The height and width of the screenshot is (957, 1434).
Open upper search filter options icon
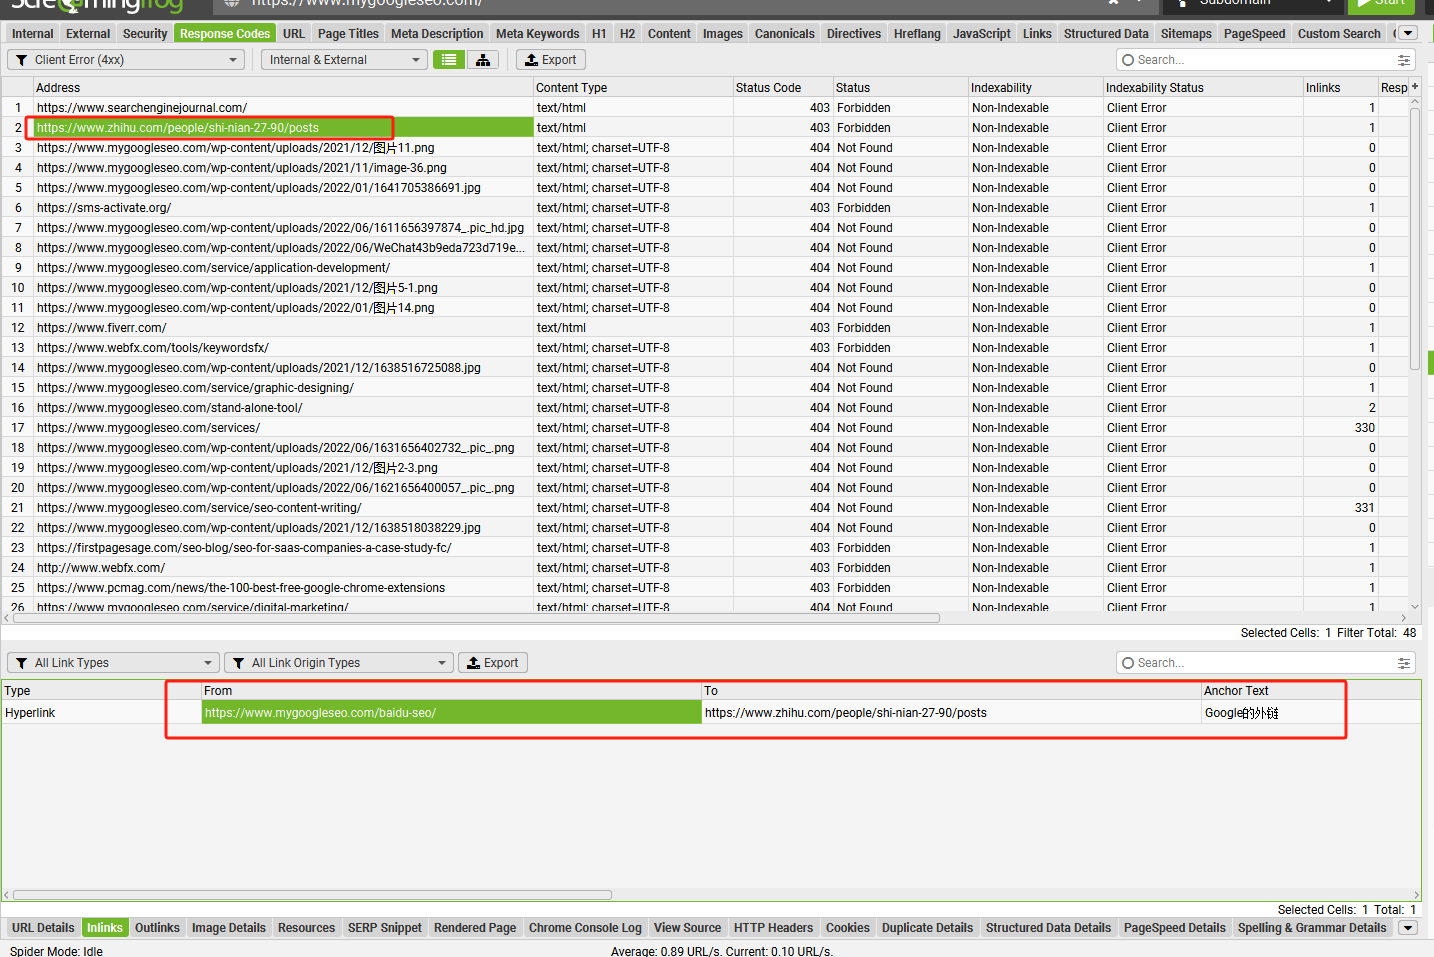[x=1404, y=60]
